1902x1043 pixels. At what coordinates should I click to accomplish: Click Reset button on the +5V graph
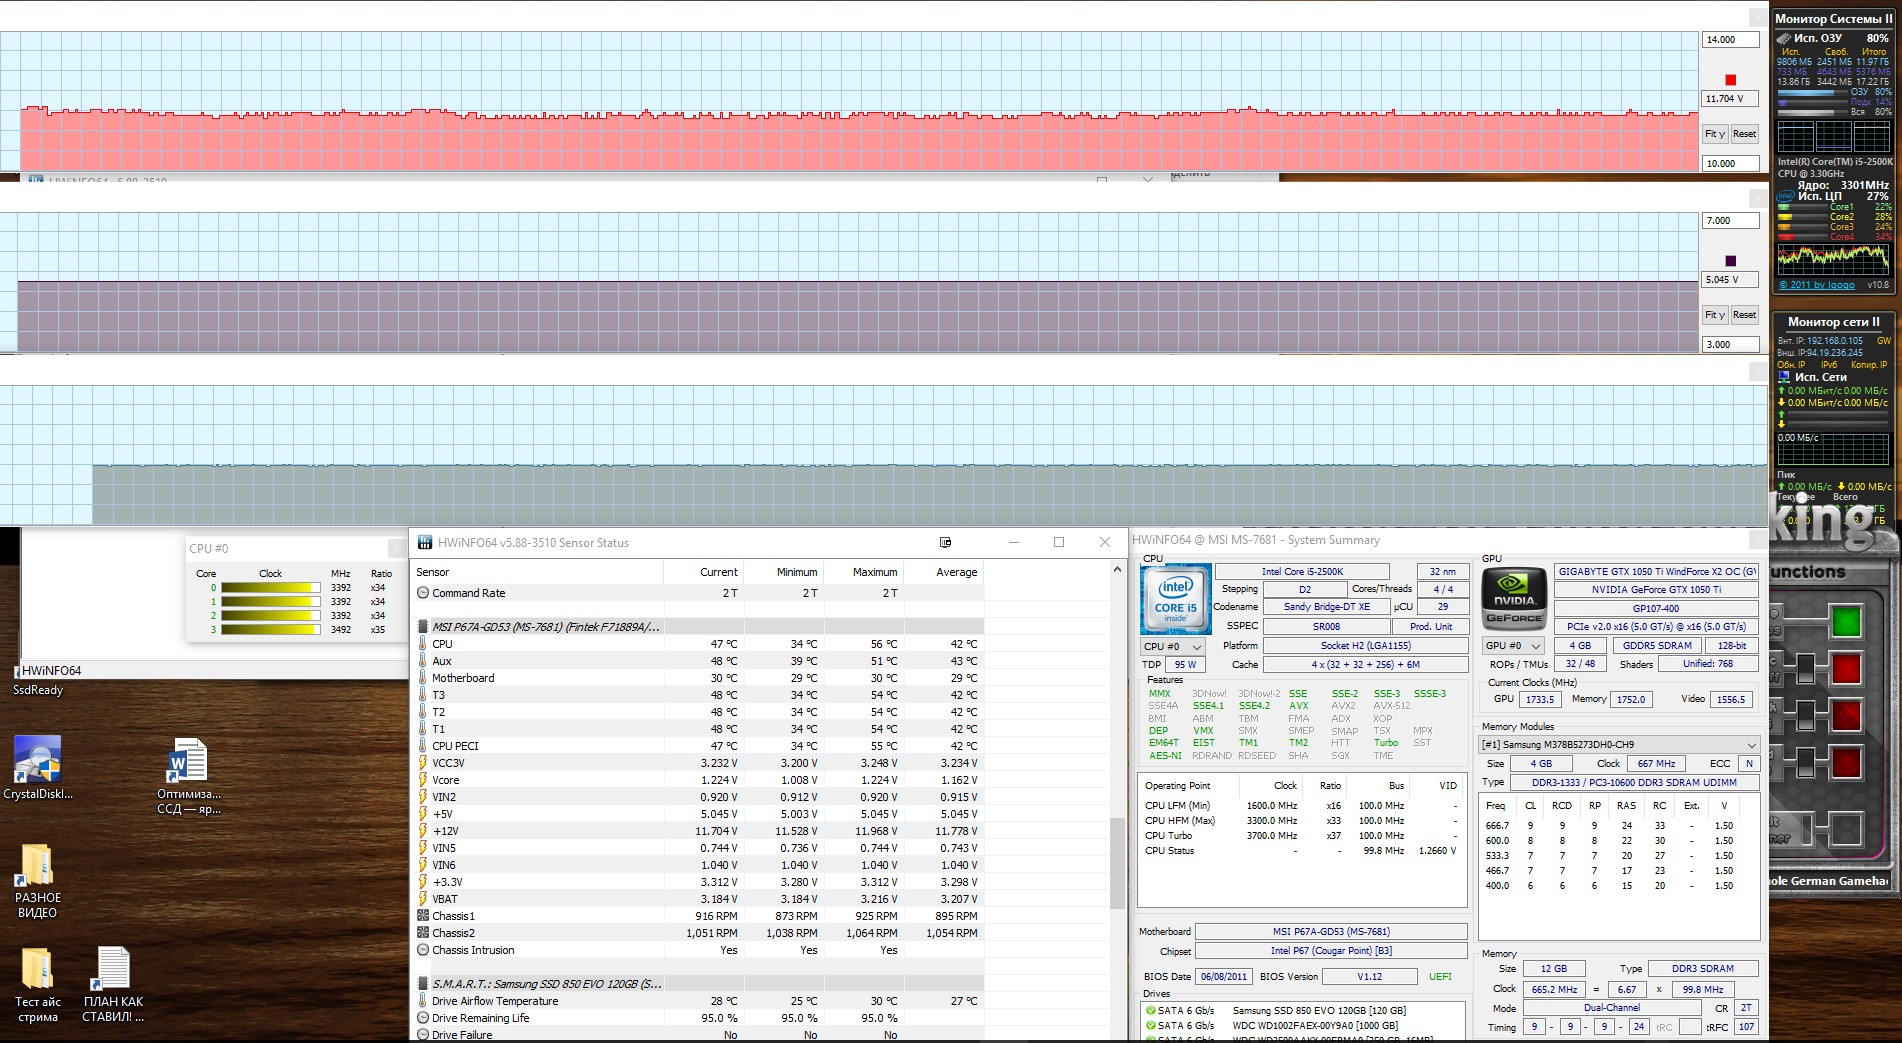(x=1744, y=315)
